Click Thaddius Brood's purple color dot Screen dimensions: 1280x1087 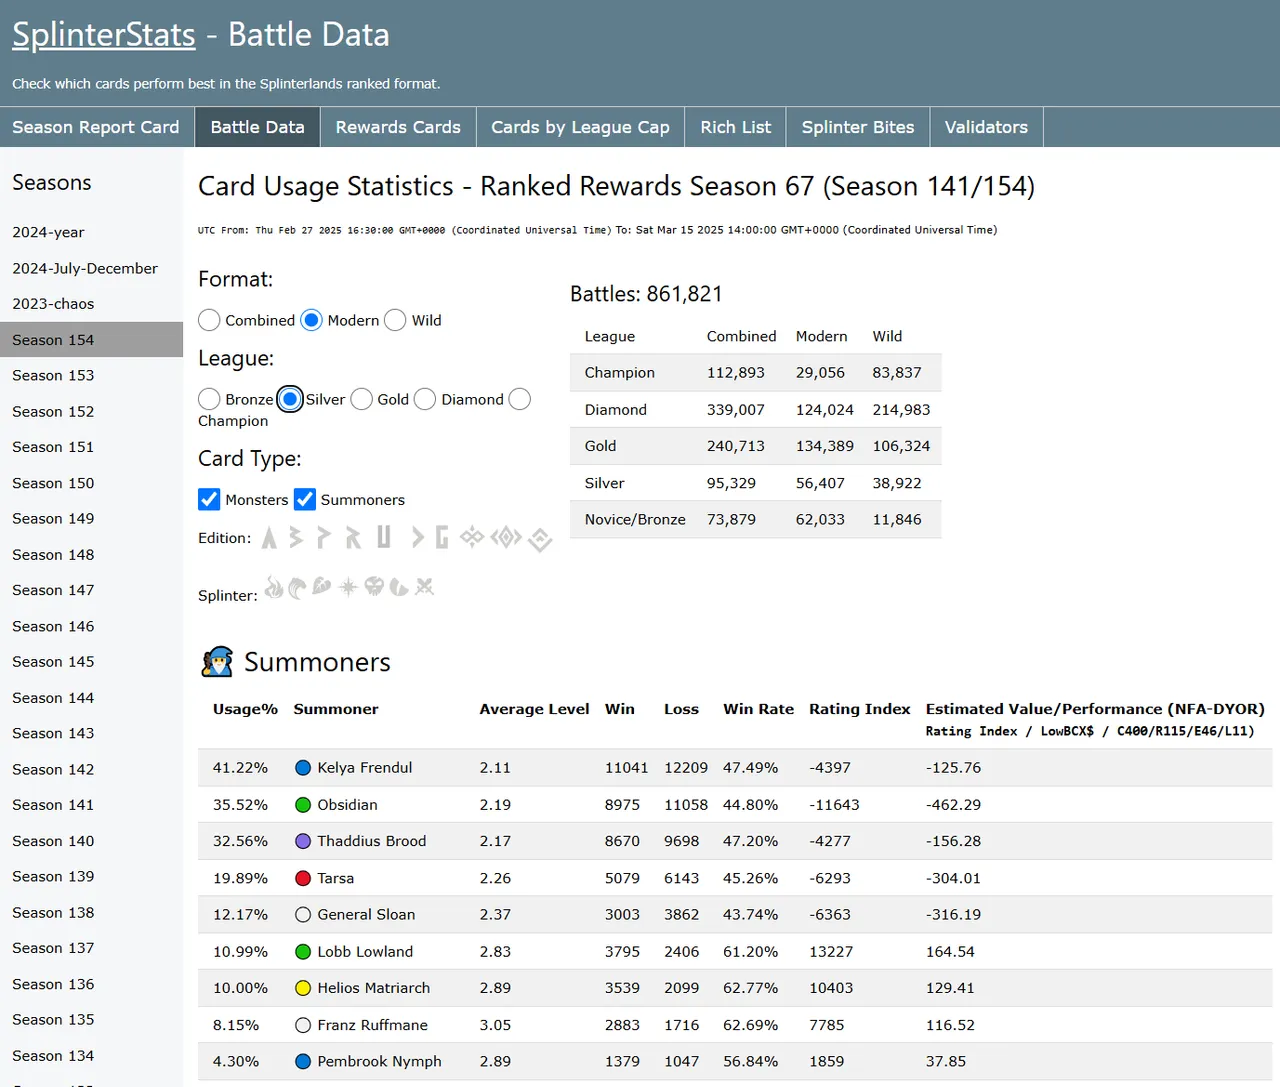pos(303,841)
